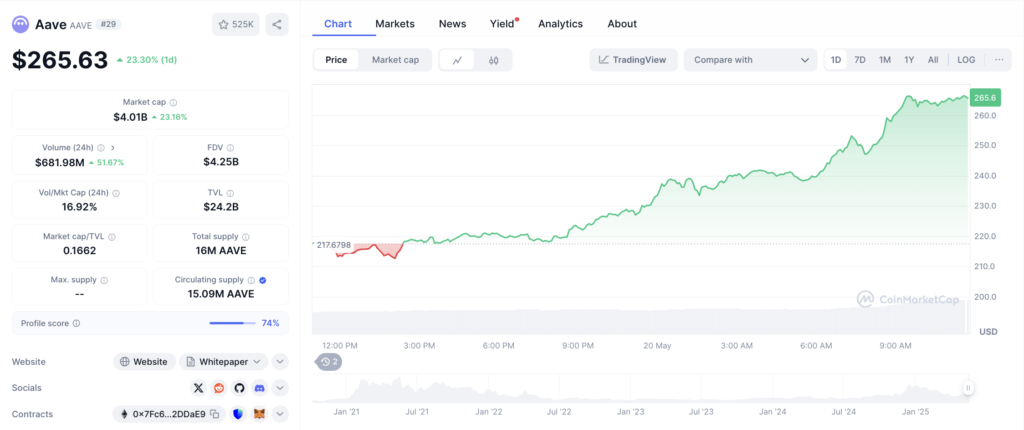Click the #29 rank badge
This screenshot has width=1024, height=430.
(x=108, y=24)
